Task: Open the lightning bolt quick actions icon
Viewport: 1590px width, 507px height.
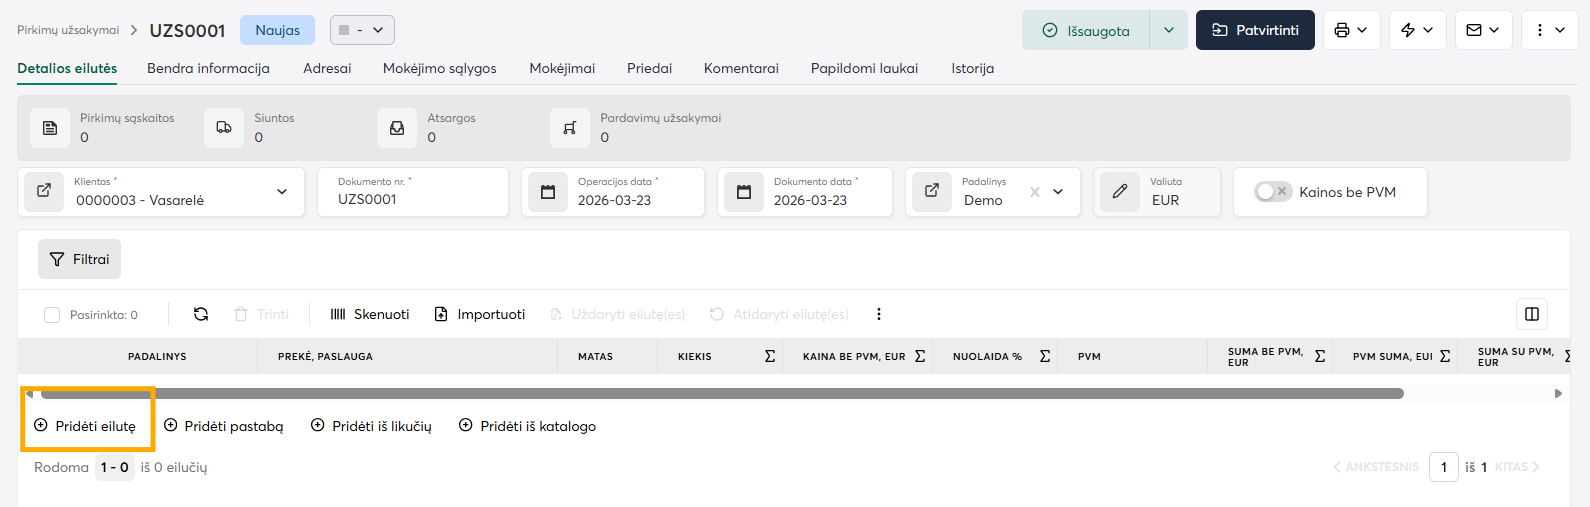Action: (1408, 30)
